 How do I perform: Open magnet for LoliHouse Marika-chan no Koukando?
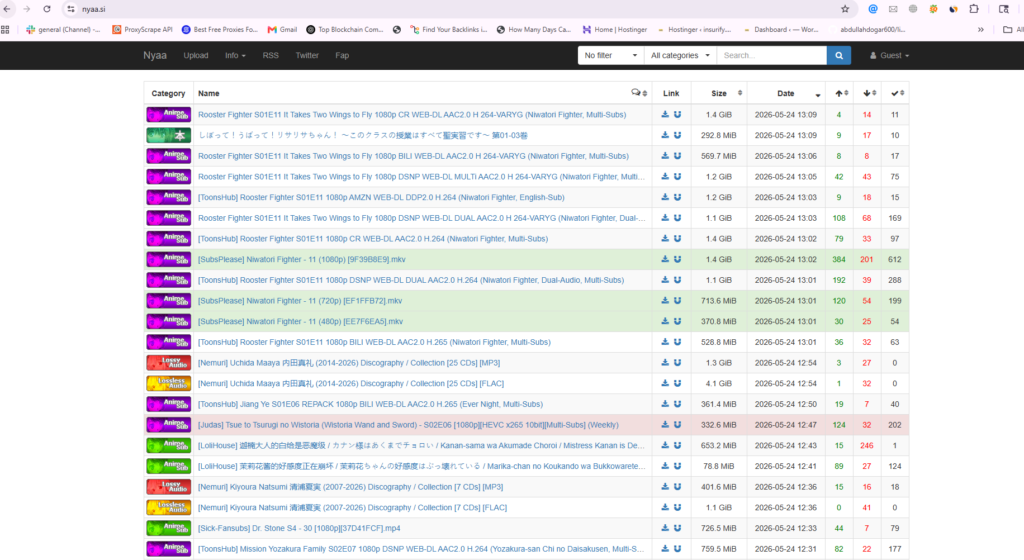pyautogui.click(x=677, y=466)
